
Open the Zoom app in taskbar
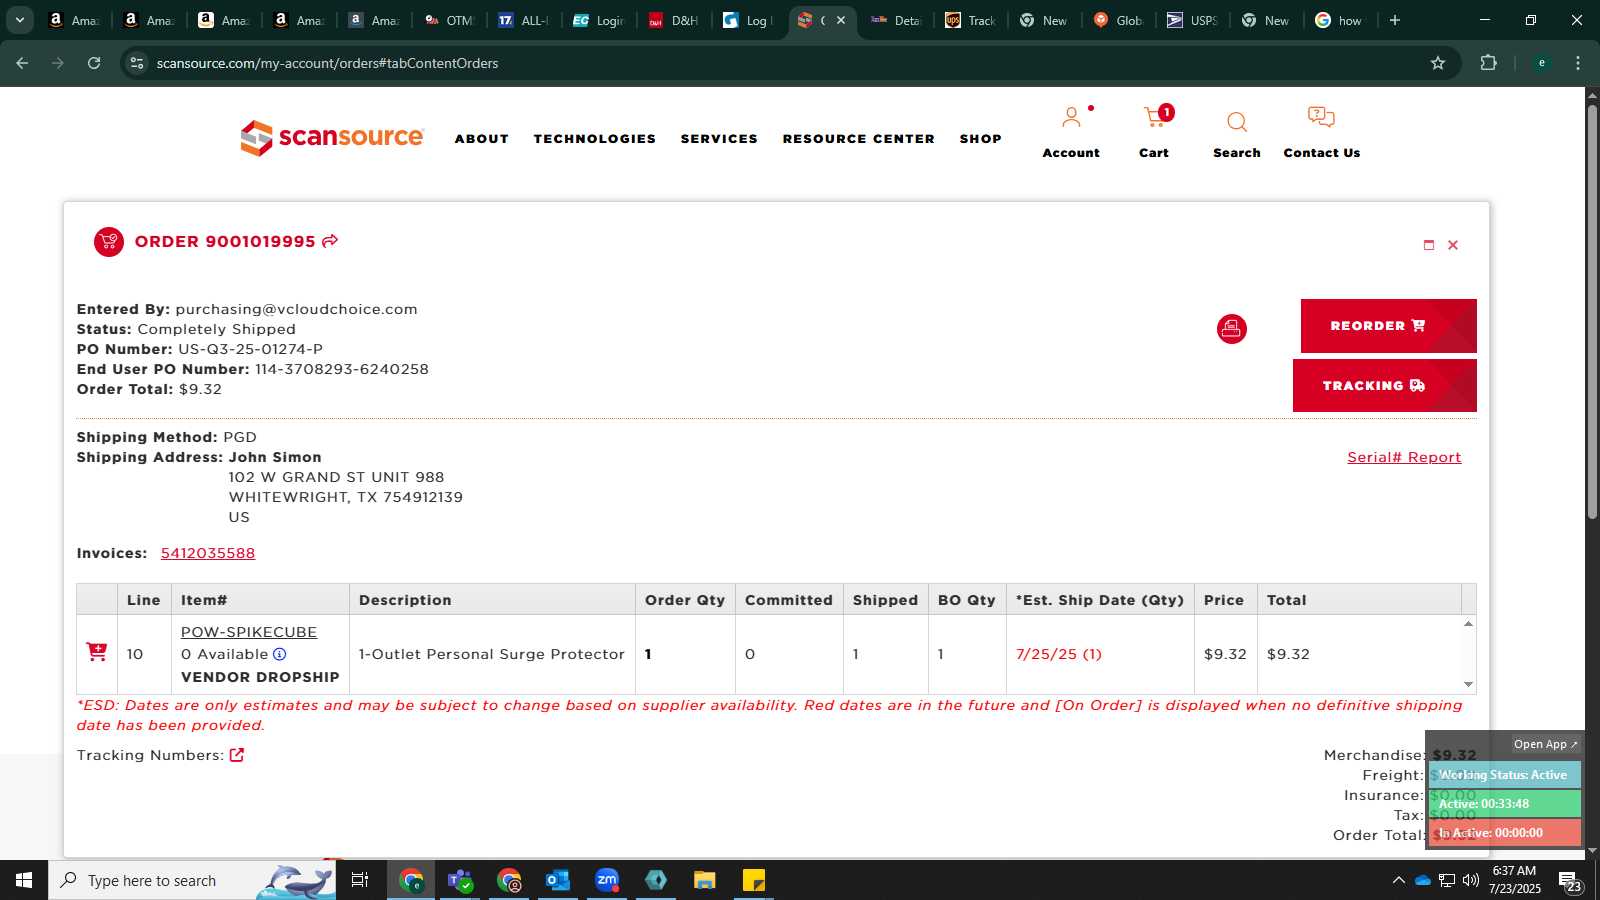pyautogui.click(x=607, y=880)
